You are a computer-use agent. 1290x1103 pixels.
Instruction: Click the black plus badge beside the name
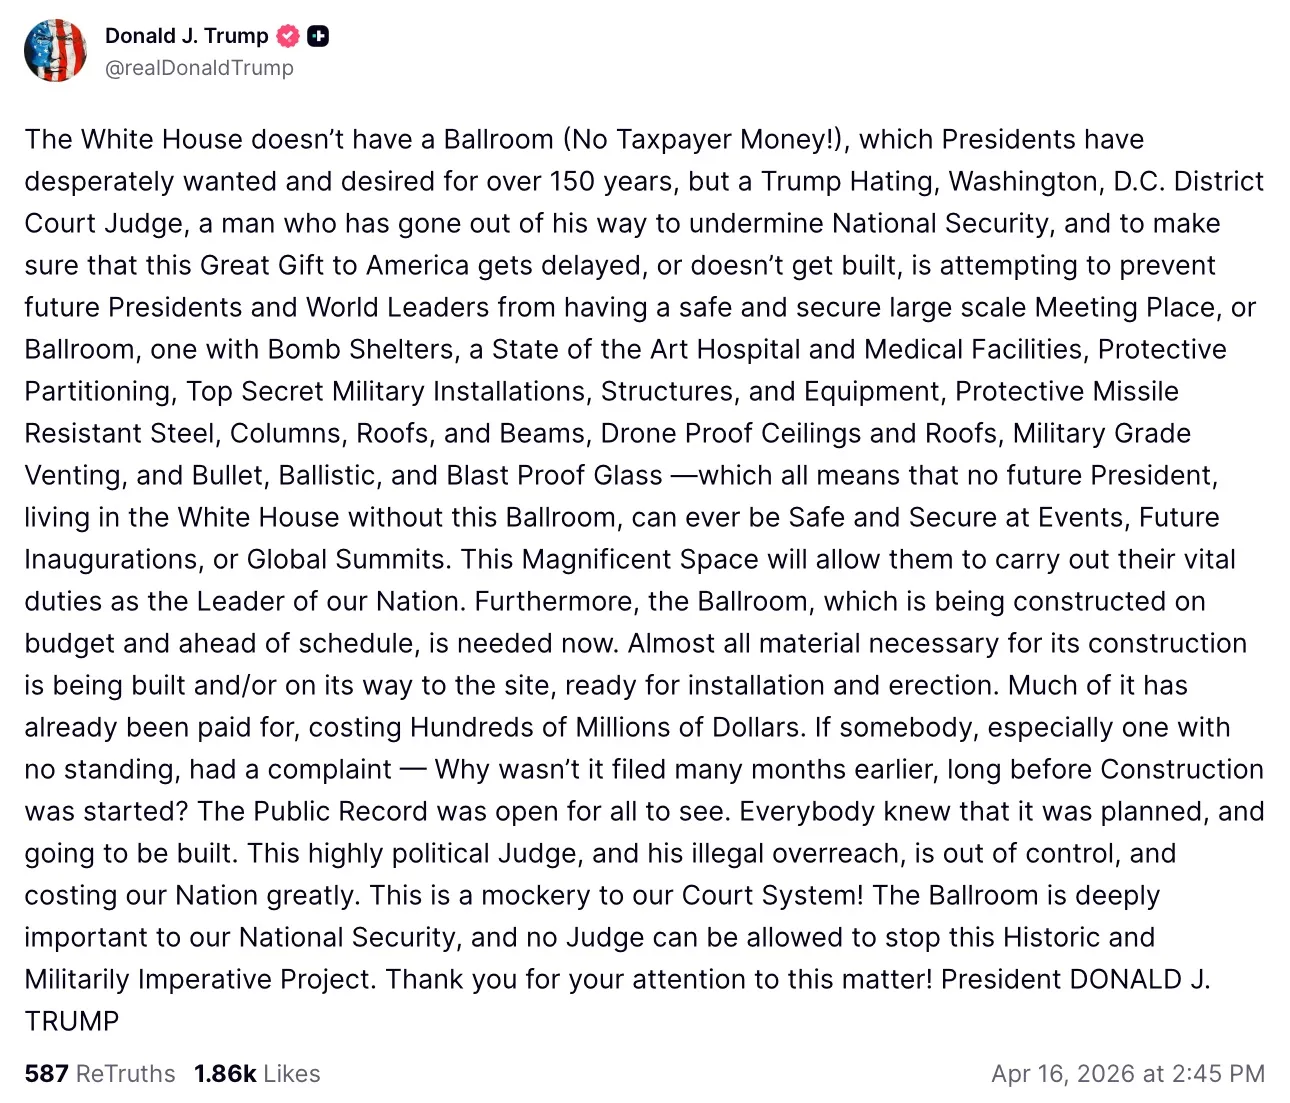tap(318, 37)
